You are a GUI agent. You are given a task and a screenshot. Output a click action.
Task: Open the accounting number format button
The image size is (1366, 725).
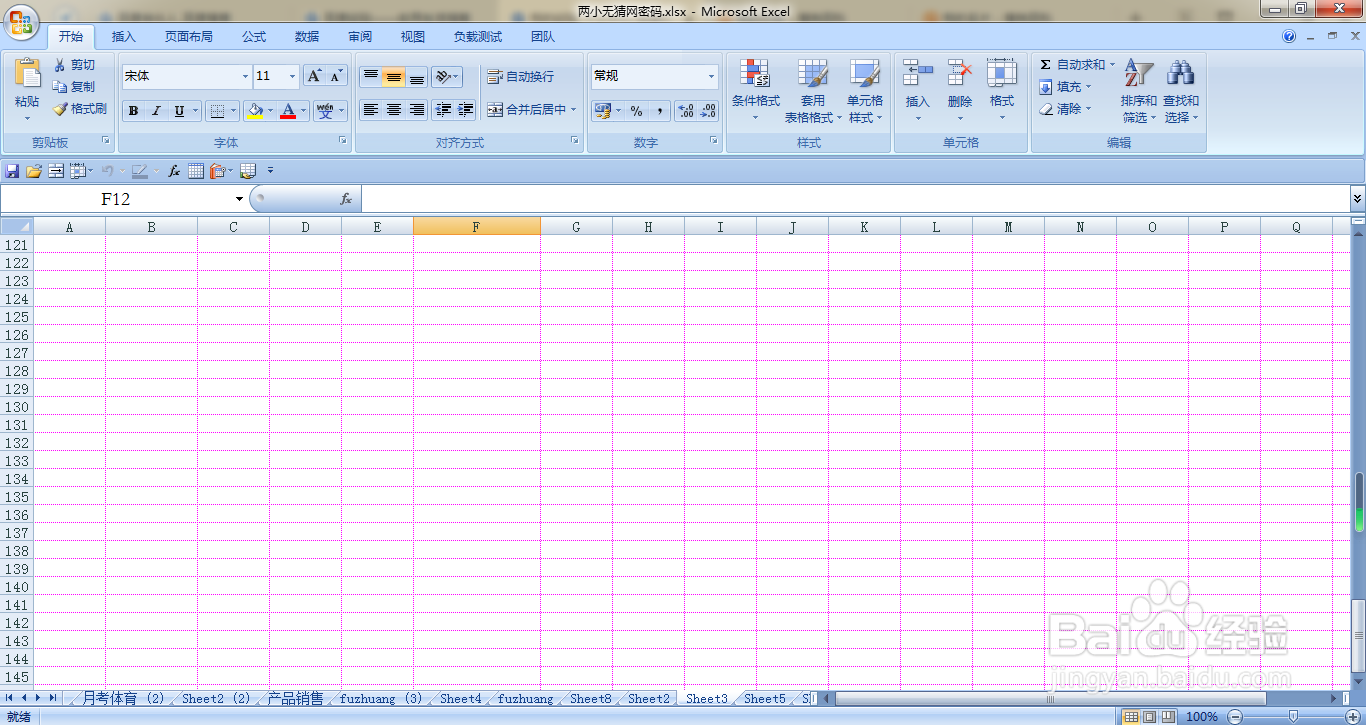click(602, 111)
